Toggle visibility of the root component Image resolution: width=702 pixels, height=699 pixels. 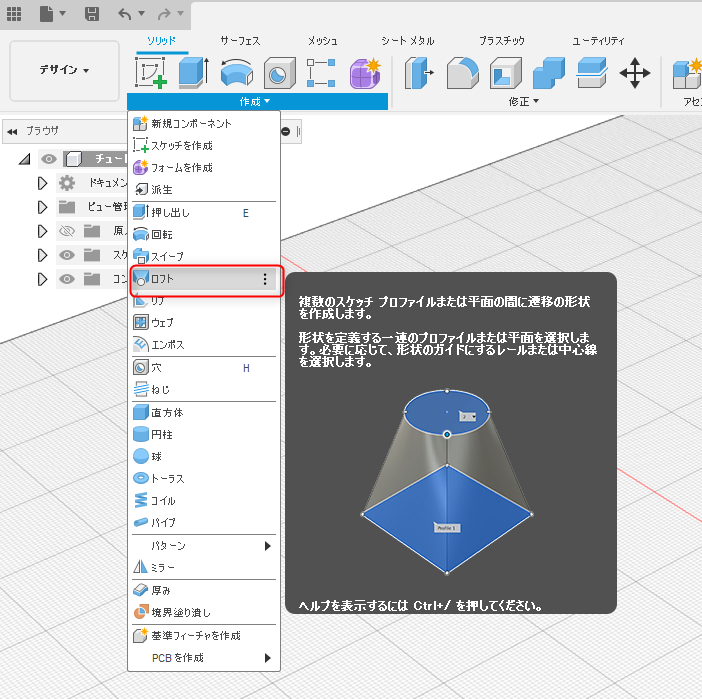click(x=49, y=159)
